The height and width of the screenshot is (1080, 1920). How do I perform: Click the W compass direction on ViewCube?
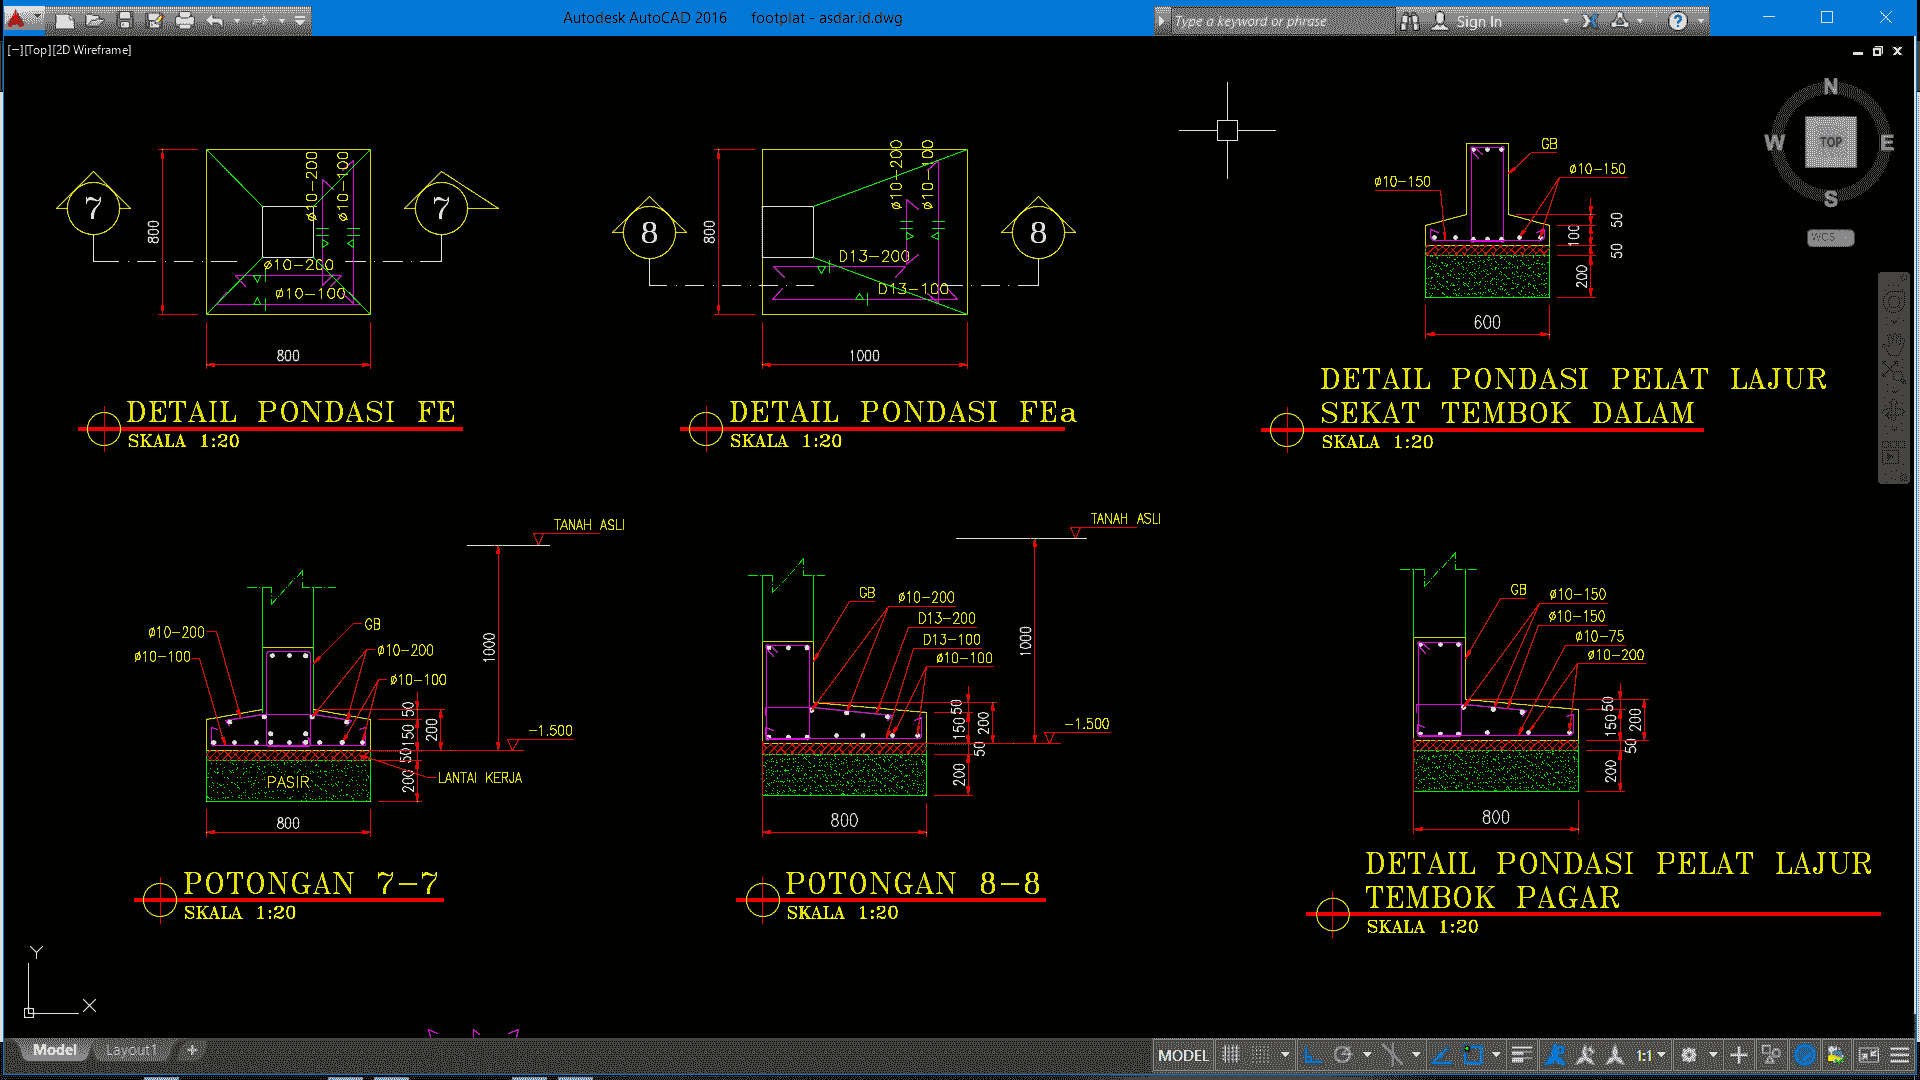(1775, 143)
